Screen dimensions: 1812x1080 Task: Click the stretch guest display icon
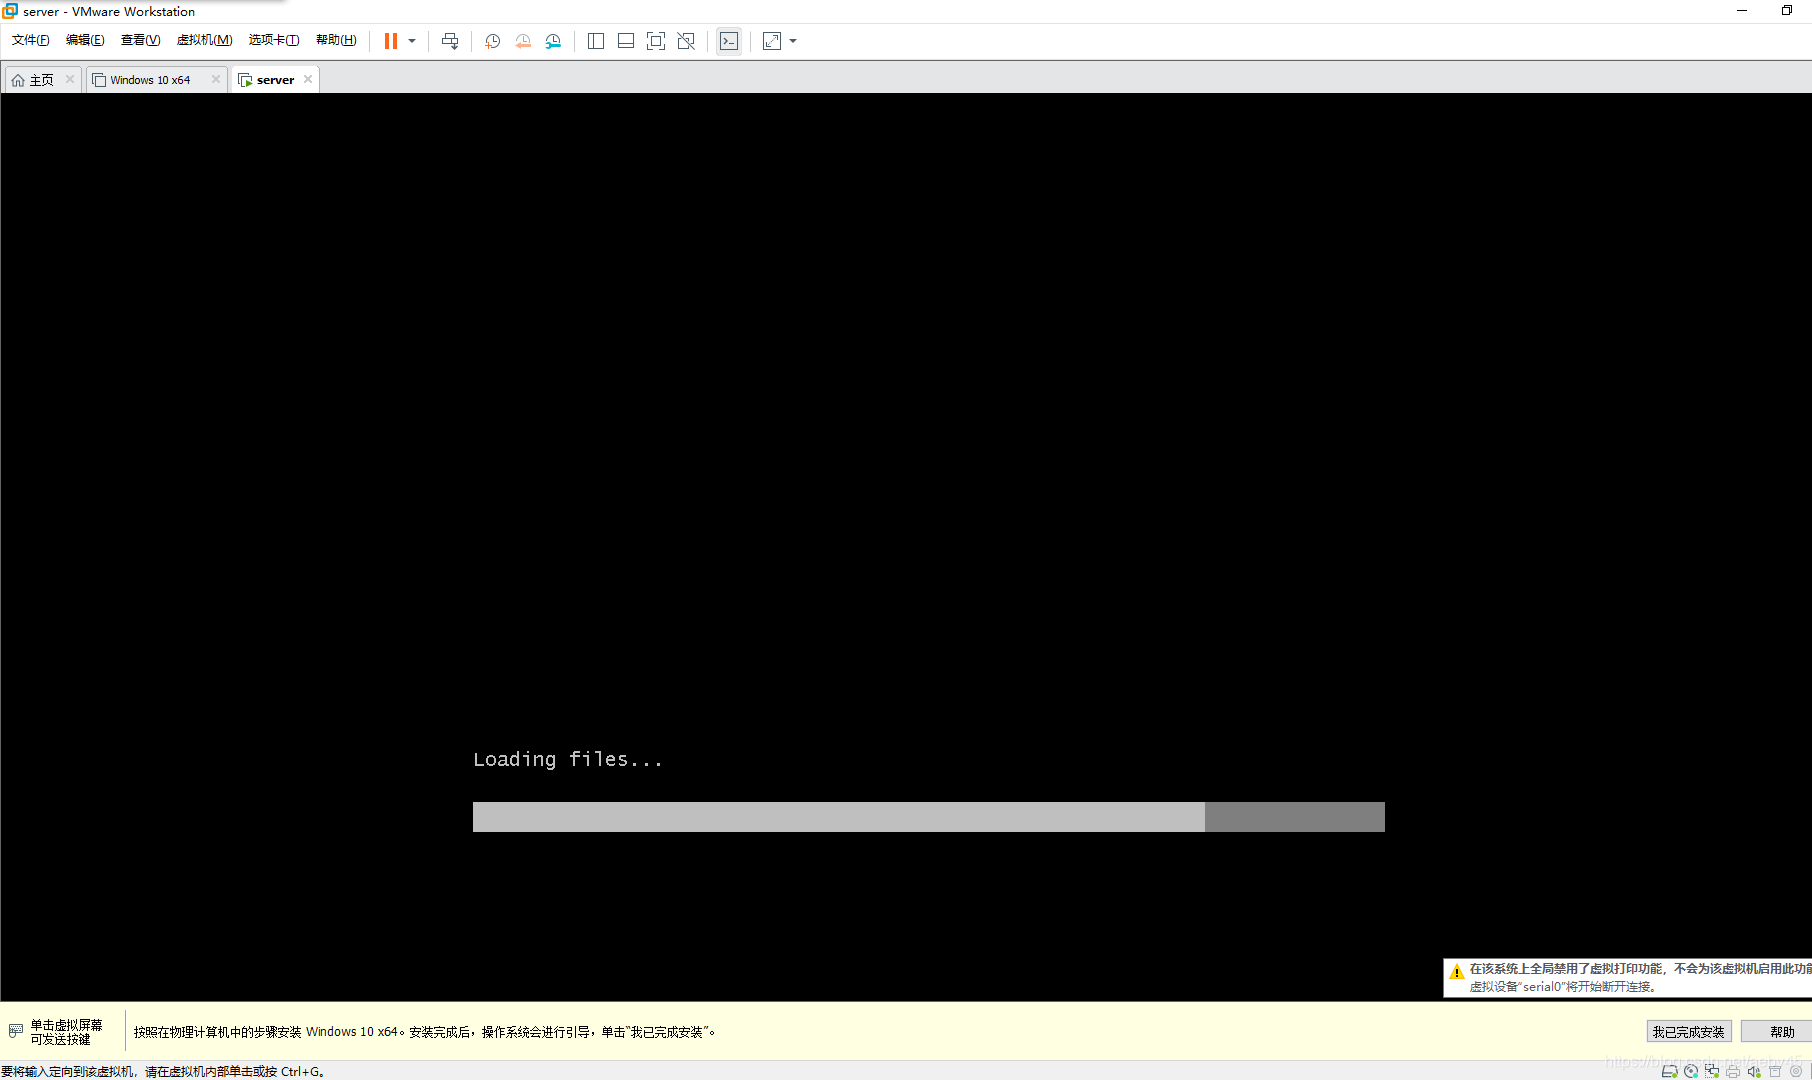(x=772, y=41)
